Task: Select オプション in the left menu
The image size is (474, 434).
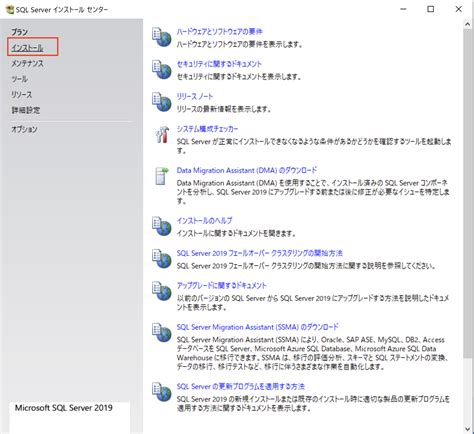Action: click(24, 129)
